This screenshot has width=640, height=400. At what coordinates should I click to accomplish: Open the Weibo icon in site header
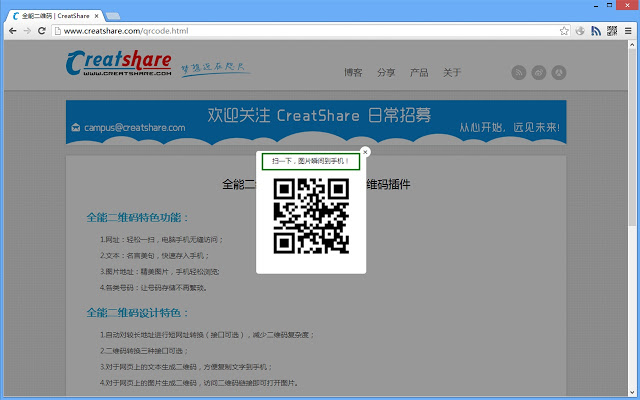(539, 72)
